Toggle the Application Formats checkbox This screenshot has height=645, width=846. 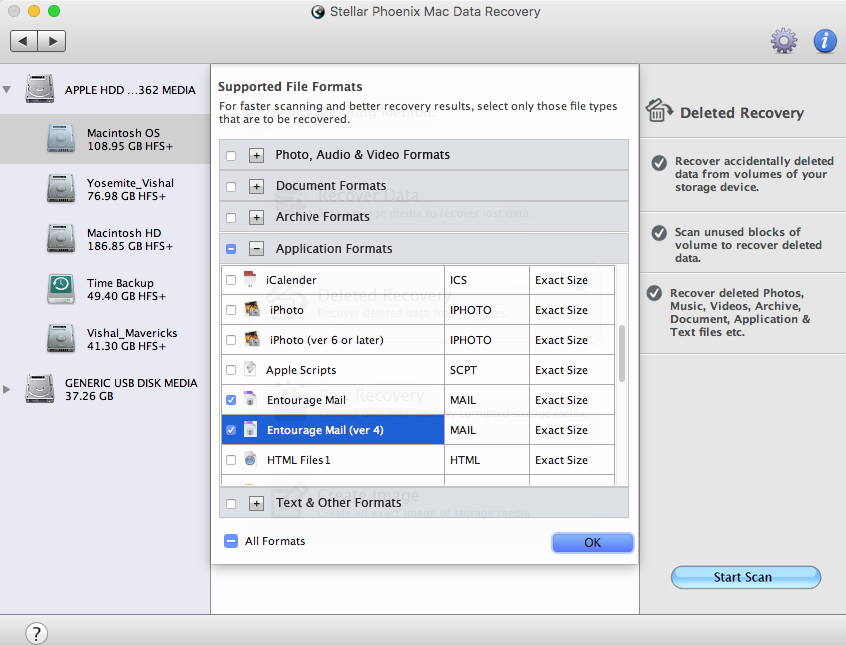[x=231, y=249]
